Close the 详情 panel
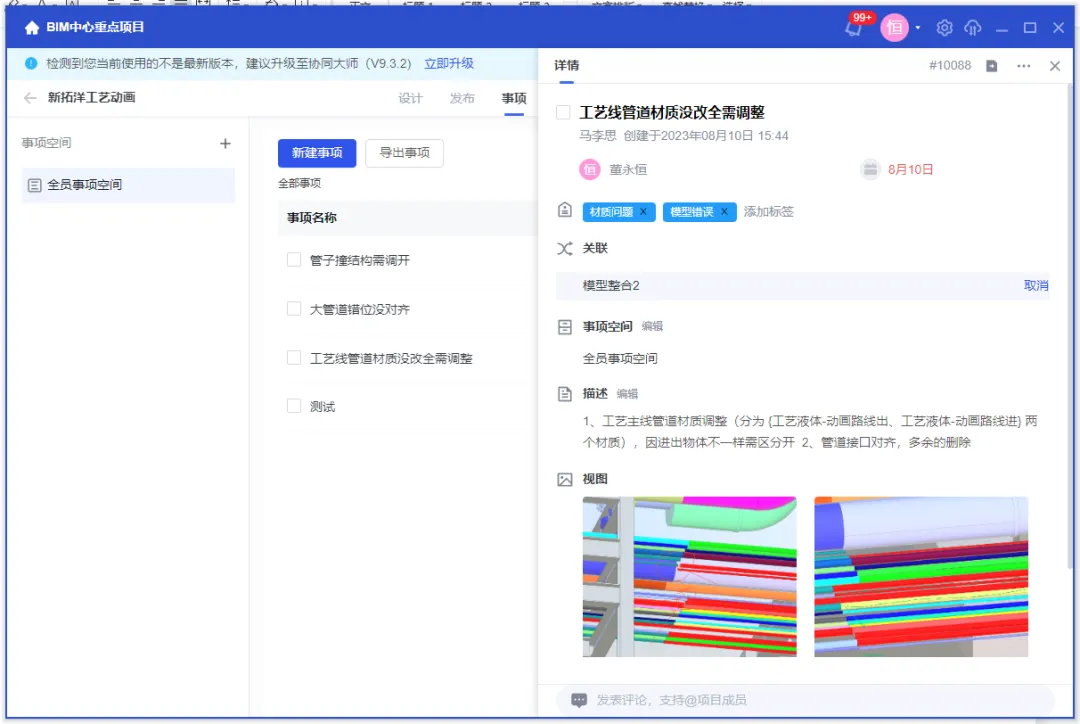This screenshot has height=724, width=1080. [x=1055, y=66]
